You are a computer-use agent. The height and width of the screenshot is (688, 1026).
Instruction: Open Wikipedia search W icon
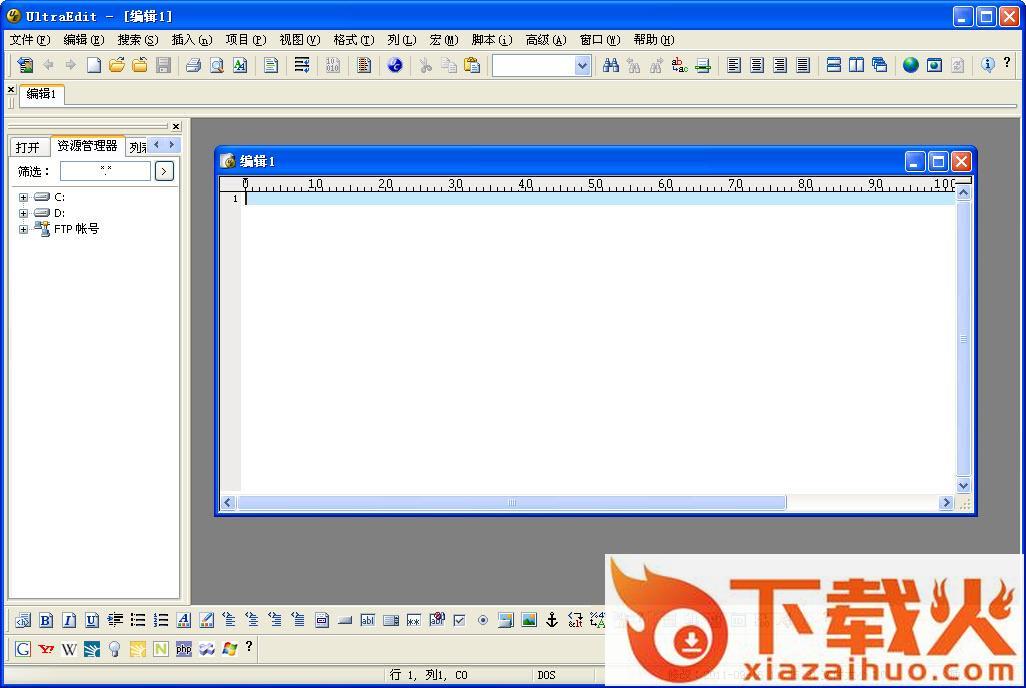(x=69, y=649)
